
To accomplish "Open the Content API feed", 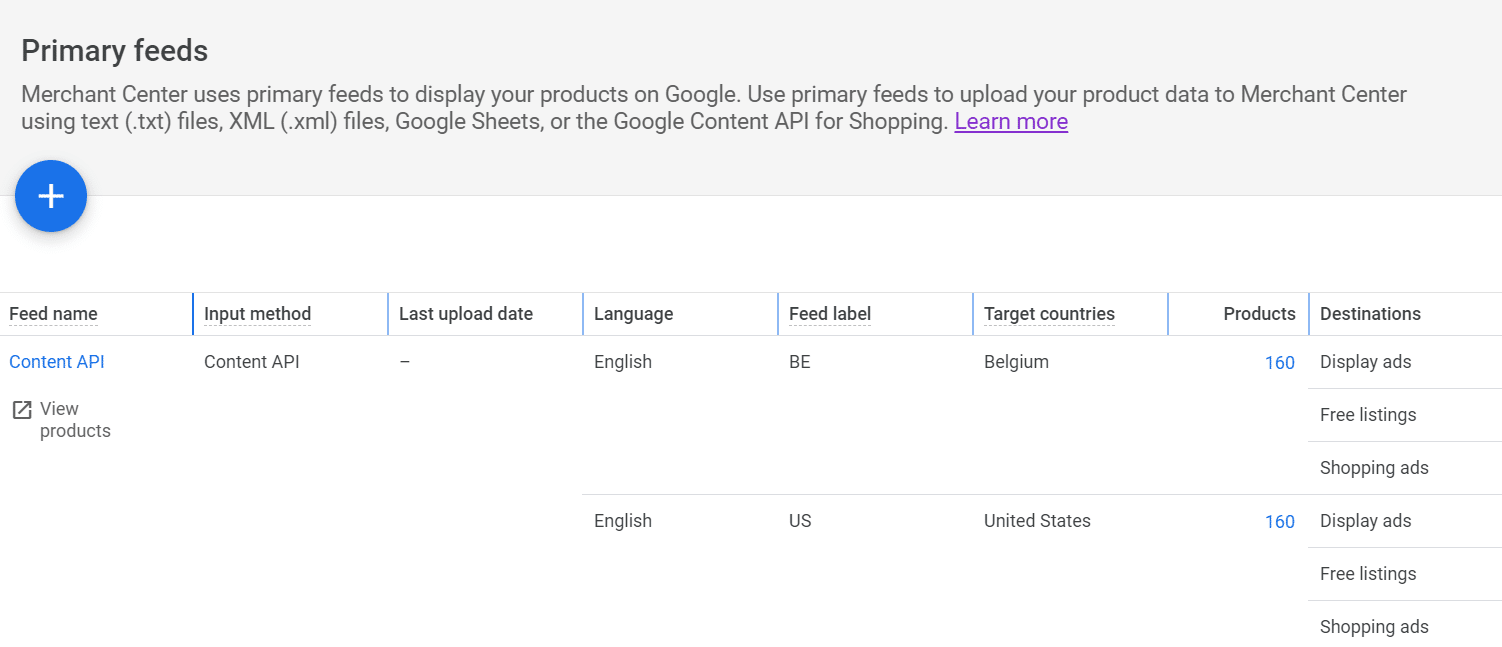I will [56, 361].
